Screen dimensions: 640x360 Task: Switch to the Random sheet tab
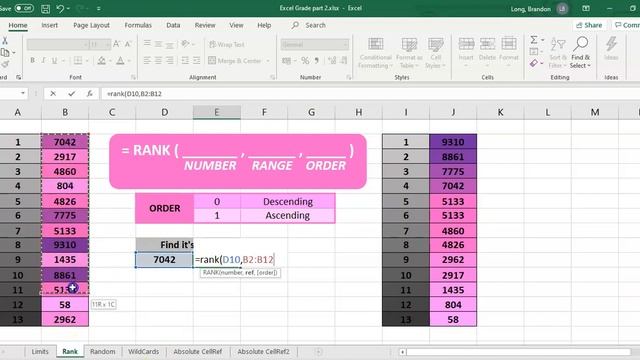coord(102,351)
